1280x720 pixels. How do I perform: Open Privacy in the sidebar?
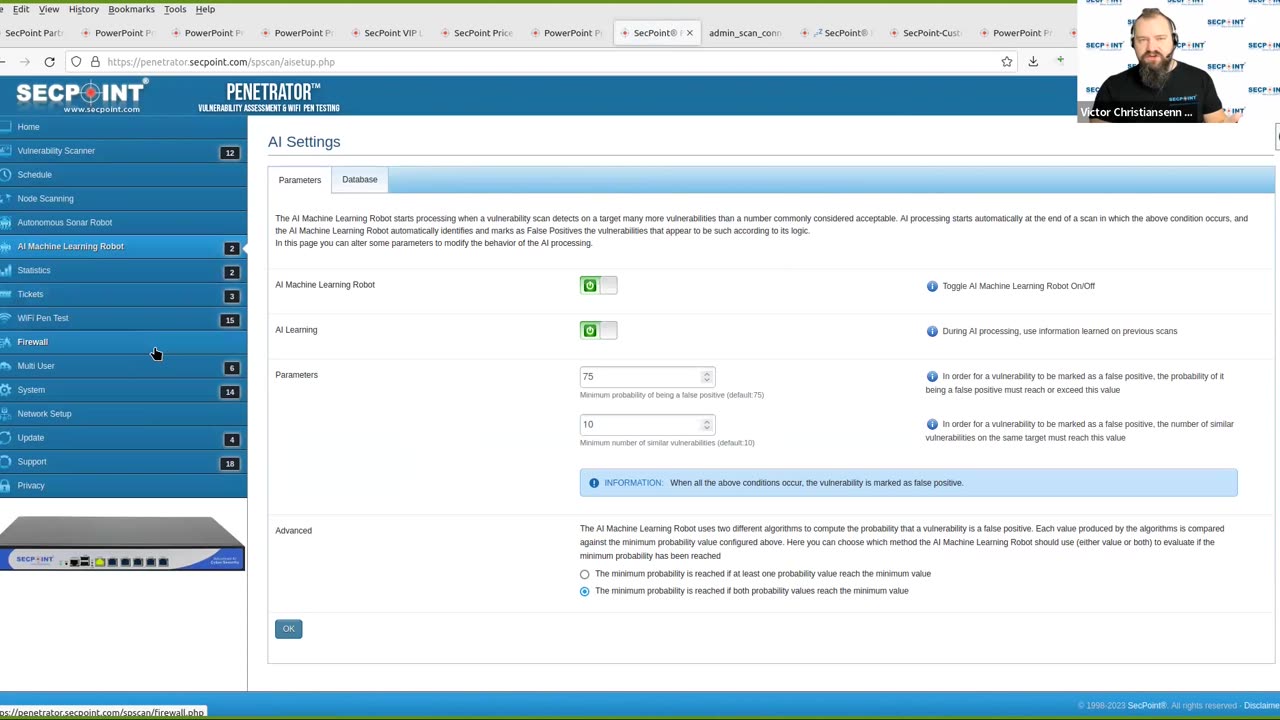tap(123, 487)
